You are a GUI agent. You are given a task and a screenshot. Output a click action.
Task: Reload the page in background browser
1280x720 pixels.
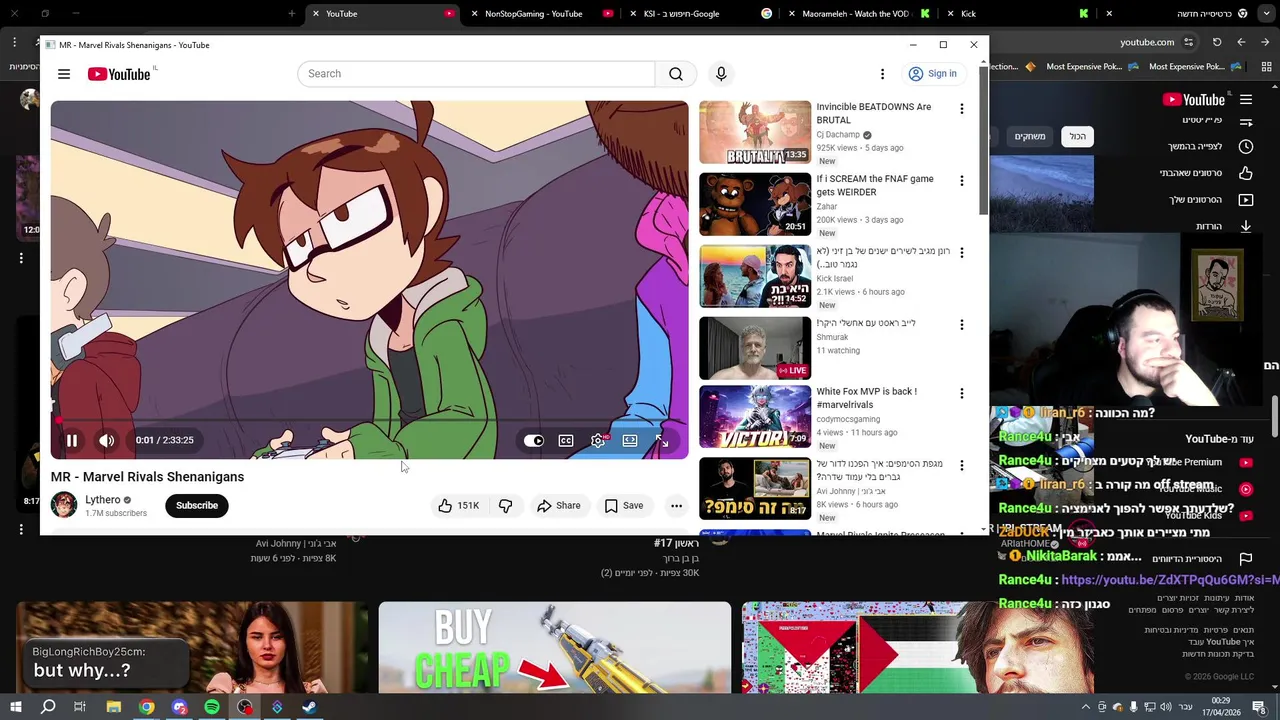pos(1217,42)
